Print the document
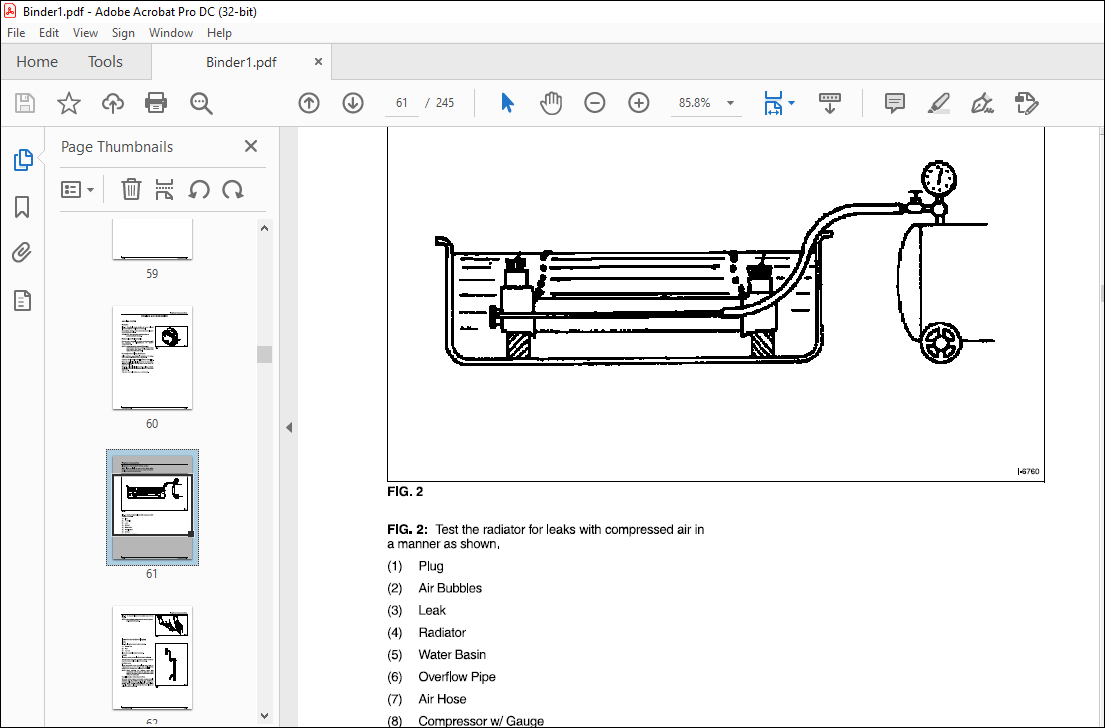 point(156,103)
